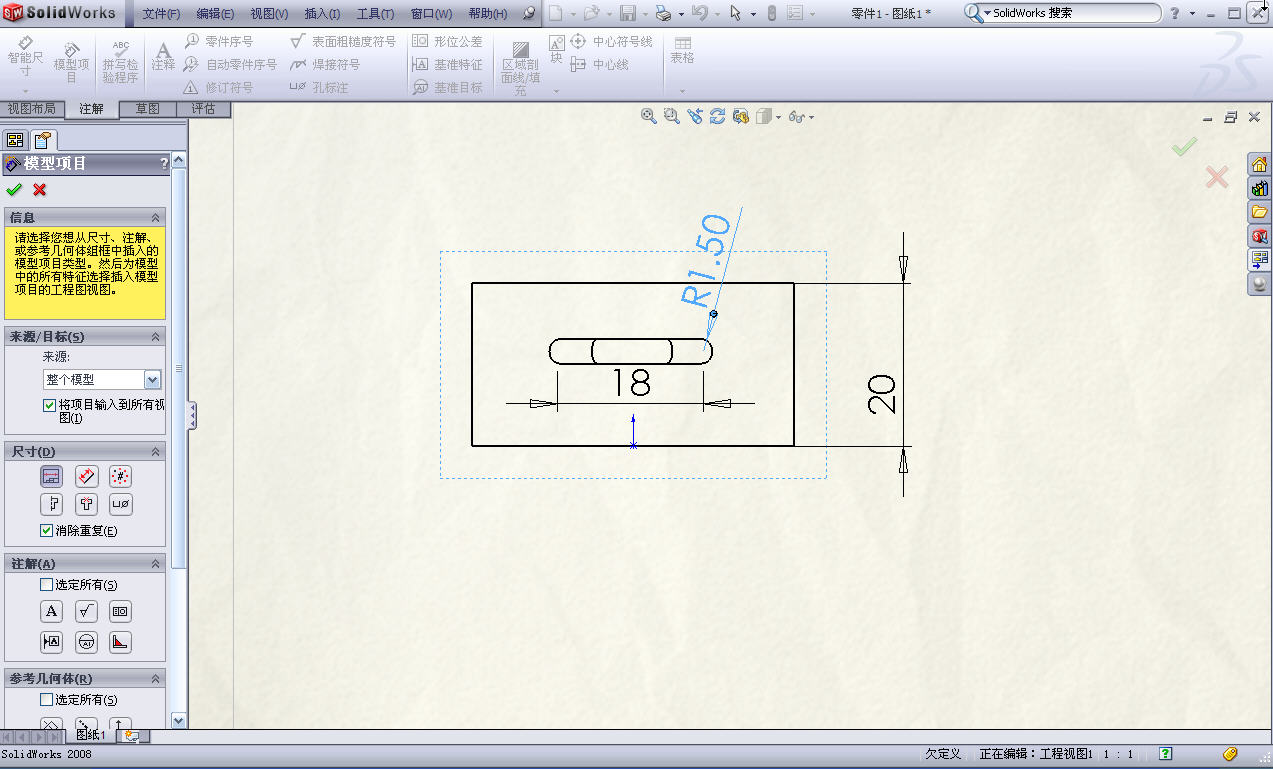Viewport: 1273px width, 769px height.
Task: Select 'Marked for drawing' dimension type button
Action: (52, 476)
